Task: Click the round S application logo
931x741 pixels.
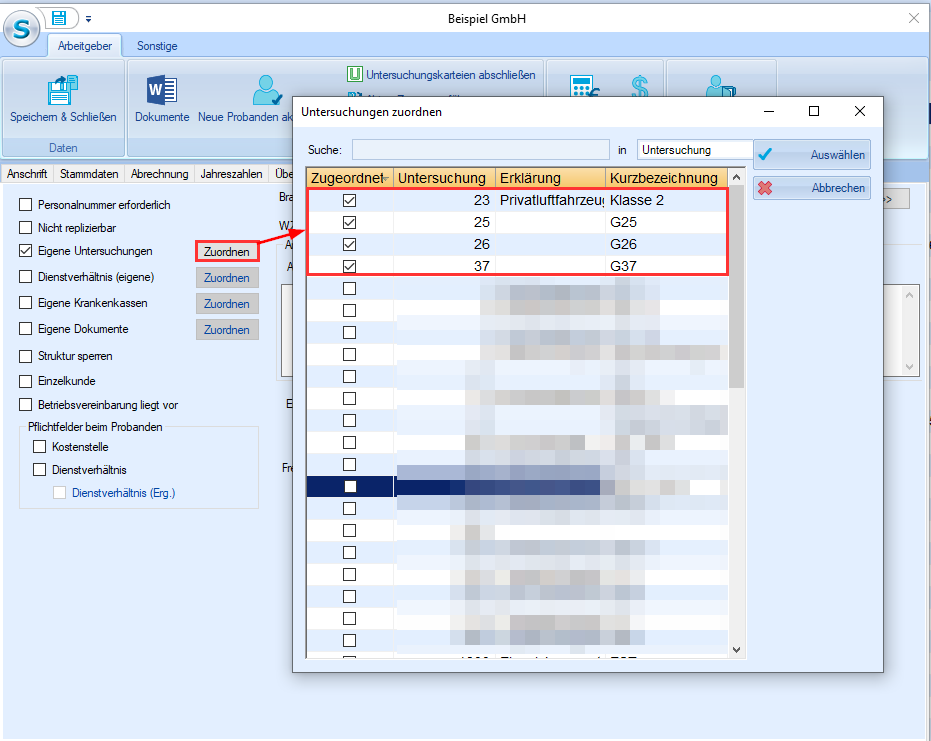Action: coord(21,28)
